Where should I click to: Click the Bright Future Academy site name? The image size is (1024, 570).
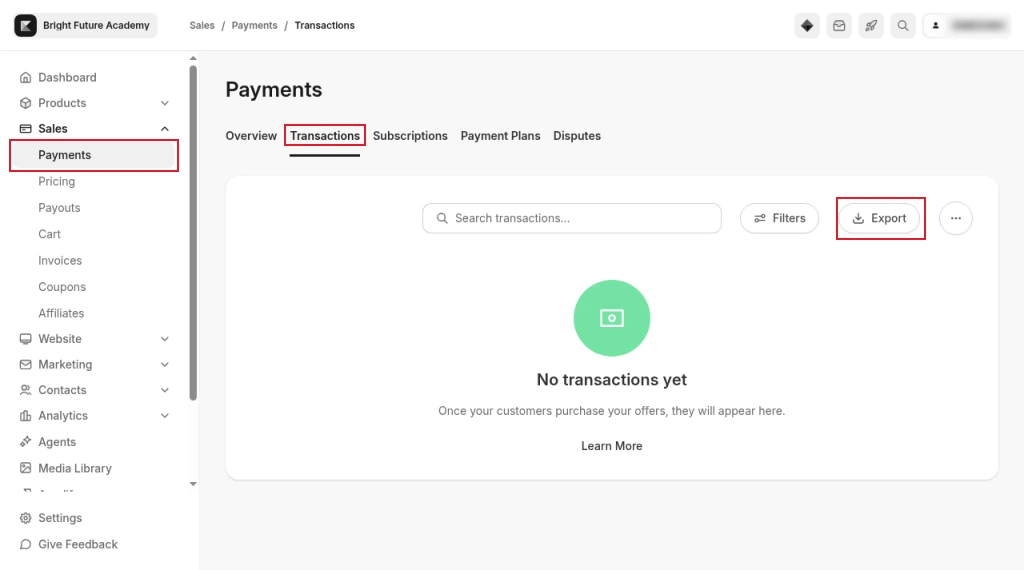coord(96,25)
